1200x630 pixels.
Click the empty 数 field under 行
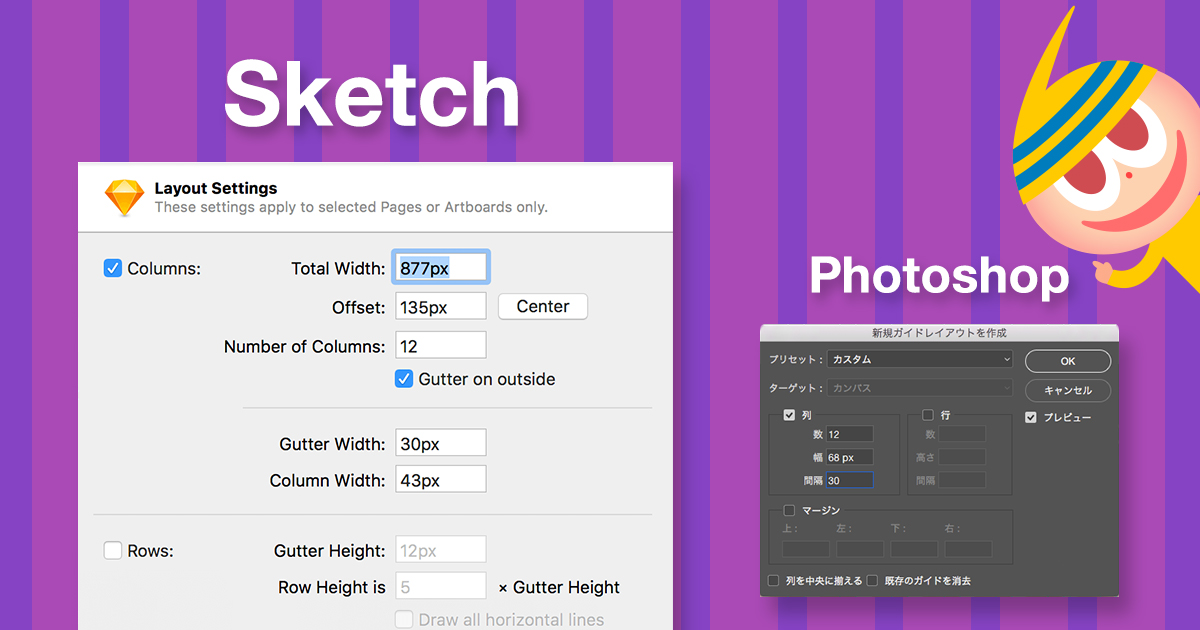coord(962,434)
